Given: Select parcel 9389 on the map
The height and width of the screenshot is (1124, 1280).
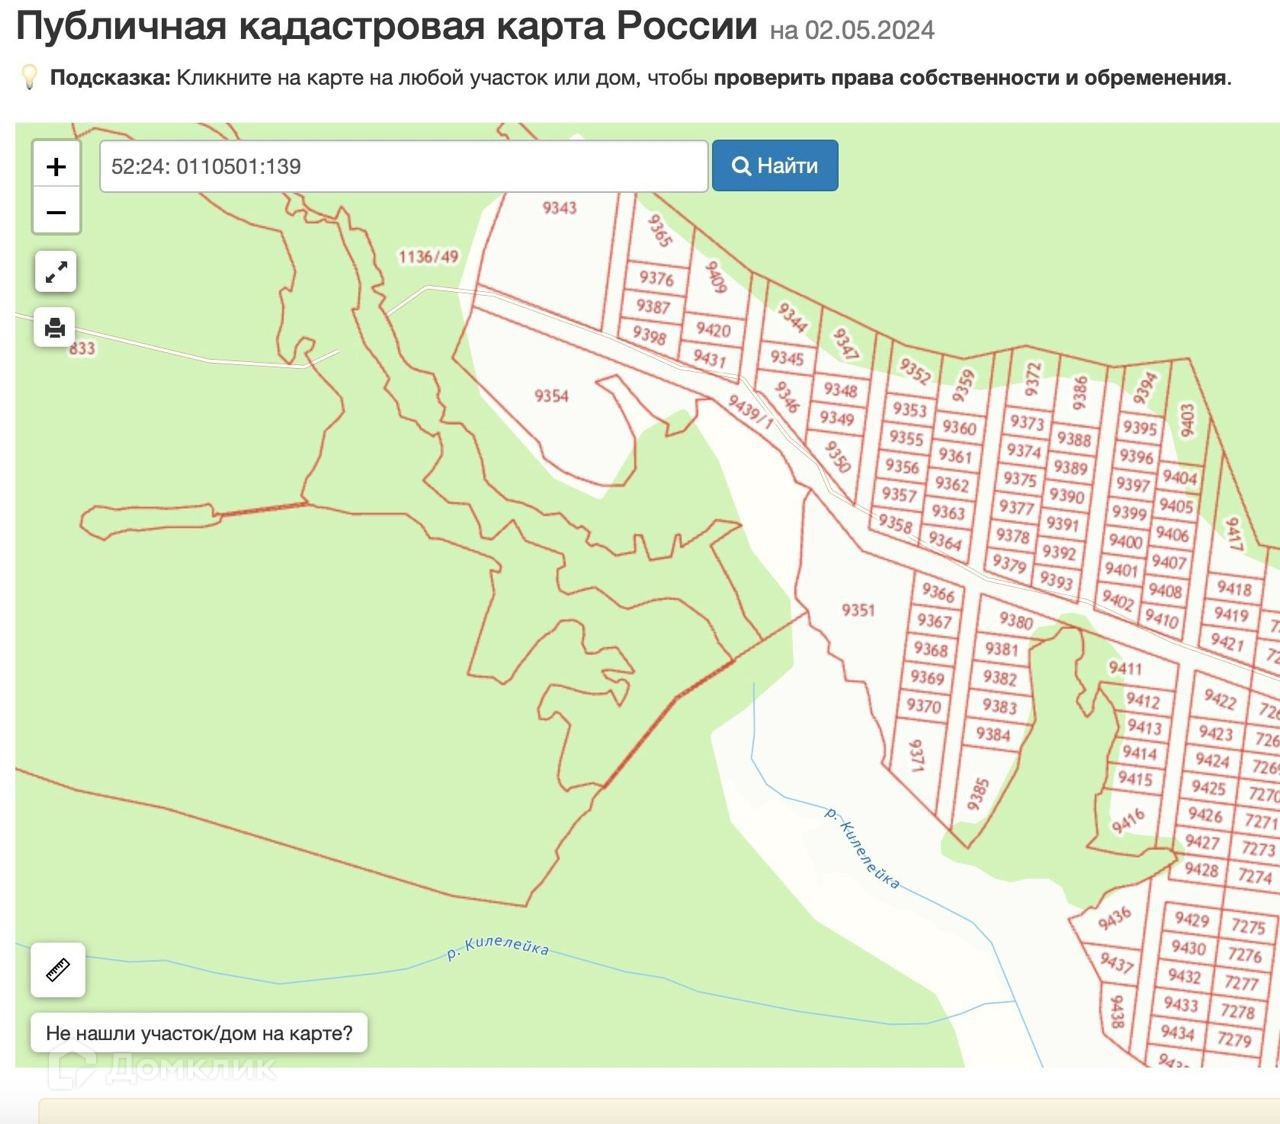Looking at the screenshot, I should pos(1070,467).
